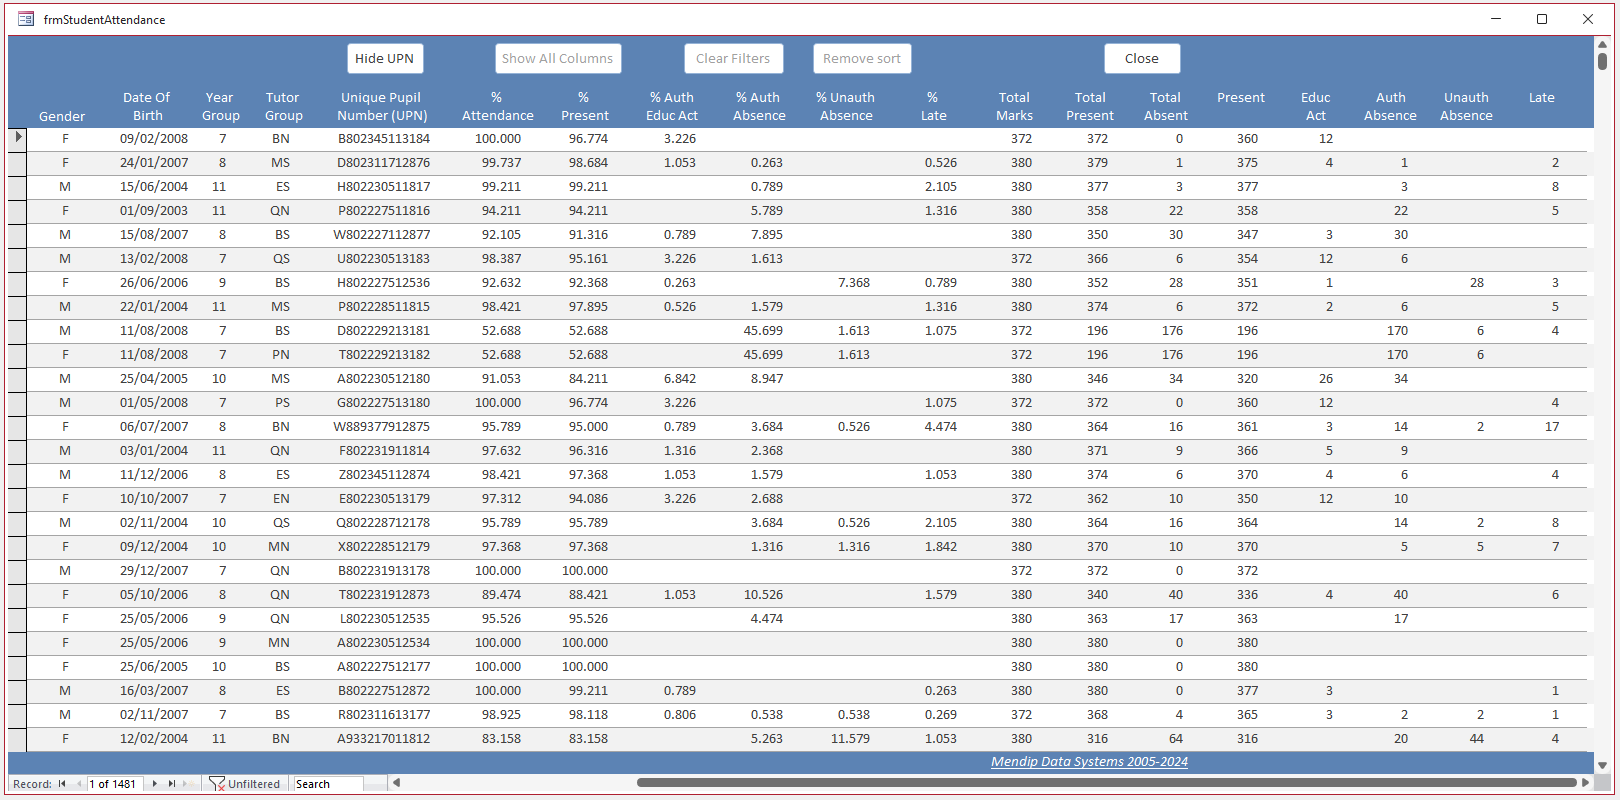Click the horizontal scrollbar left arrow

click(x=396, y=783)
